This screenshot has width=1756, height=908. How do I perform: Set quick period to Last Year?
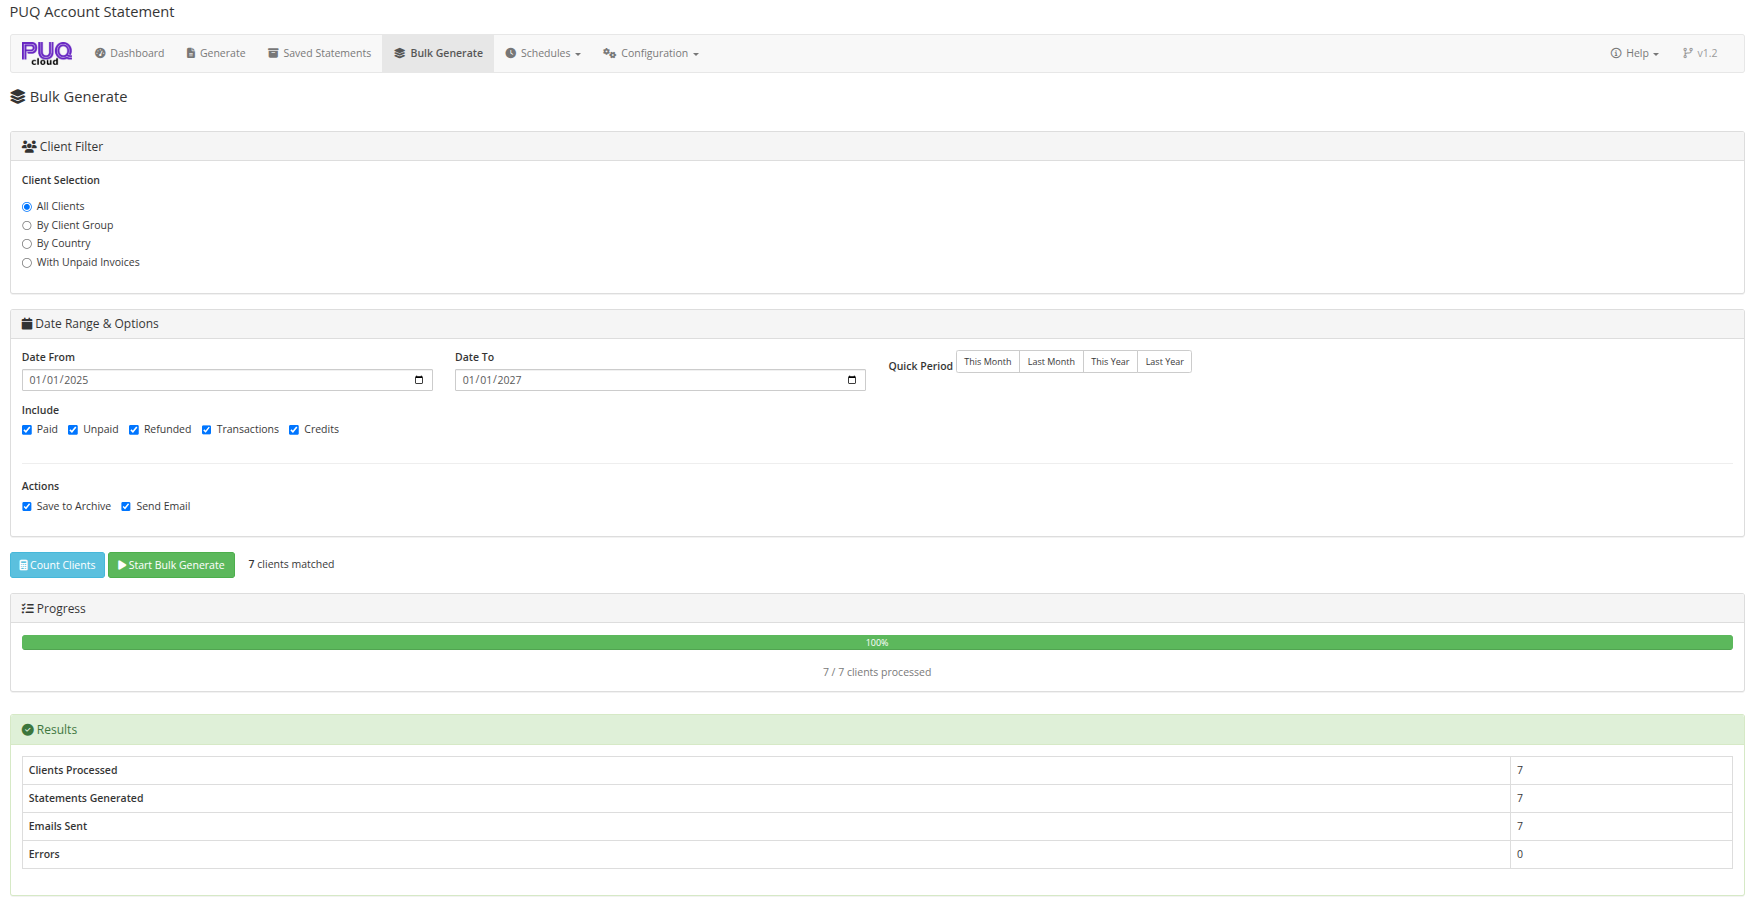(1164, 362)
